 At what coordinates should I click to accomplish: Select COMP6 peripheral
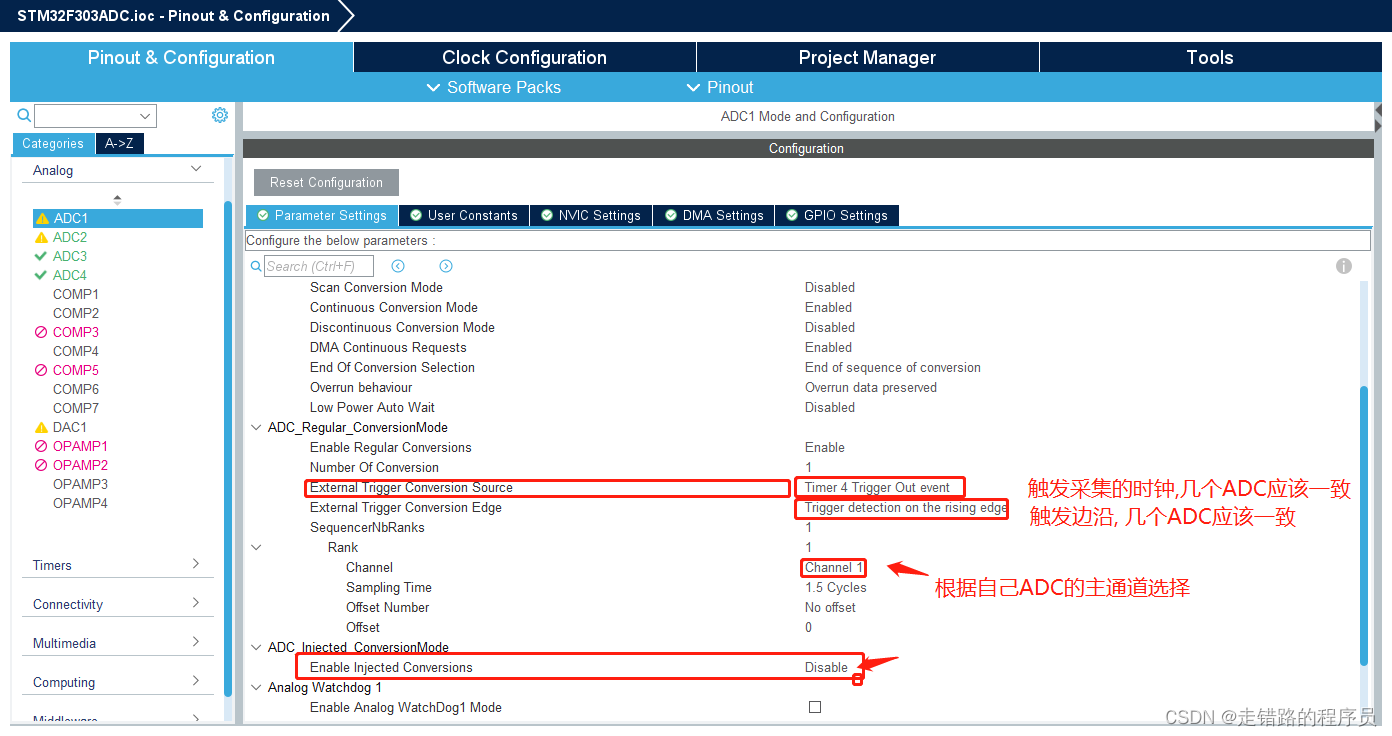pyautogui.click(x=76, y=389)
